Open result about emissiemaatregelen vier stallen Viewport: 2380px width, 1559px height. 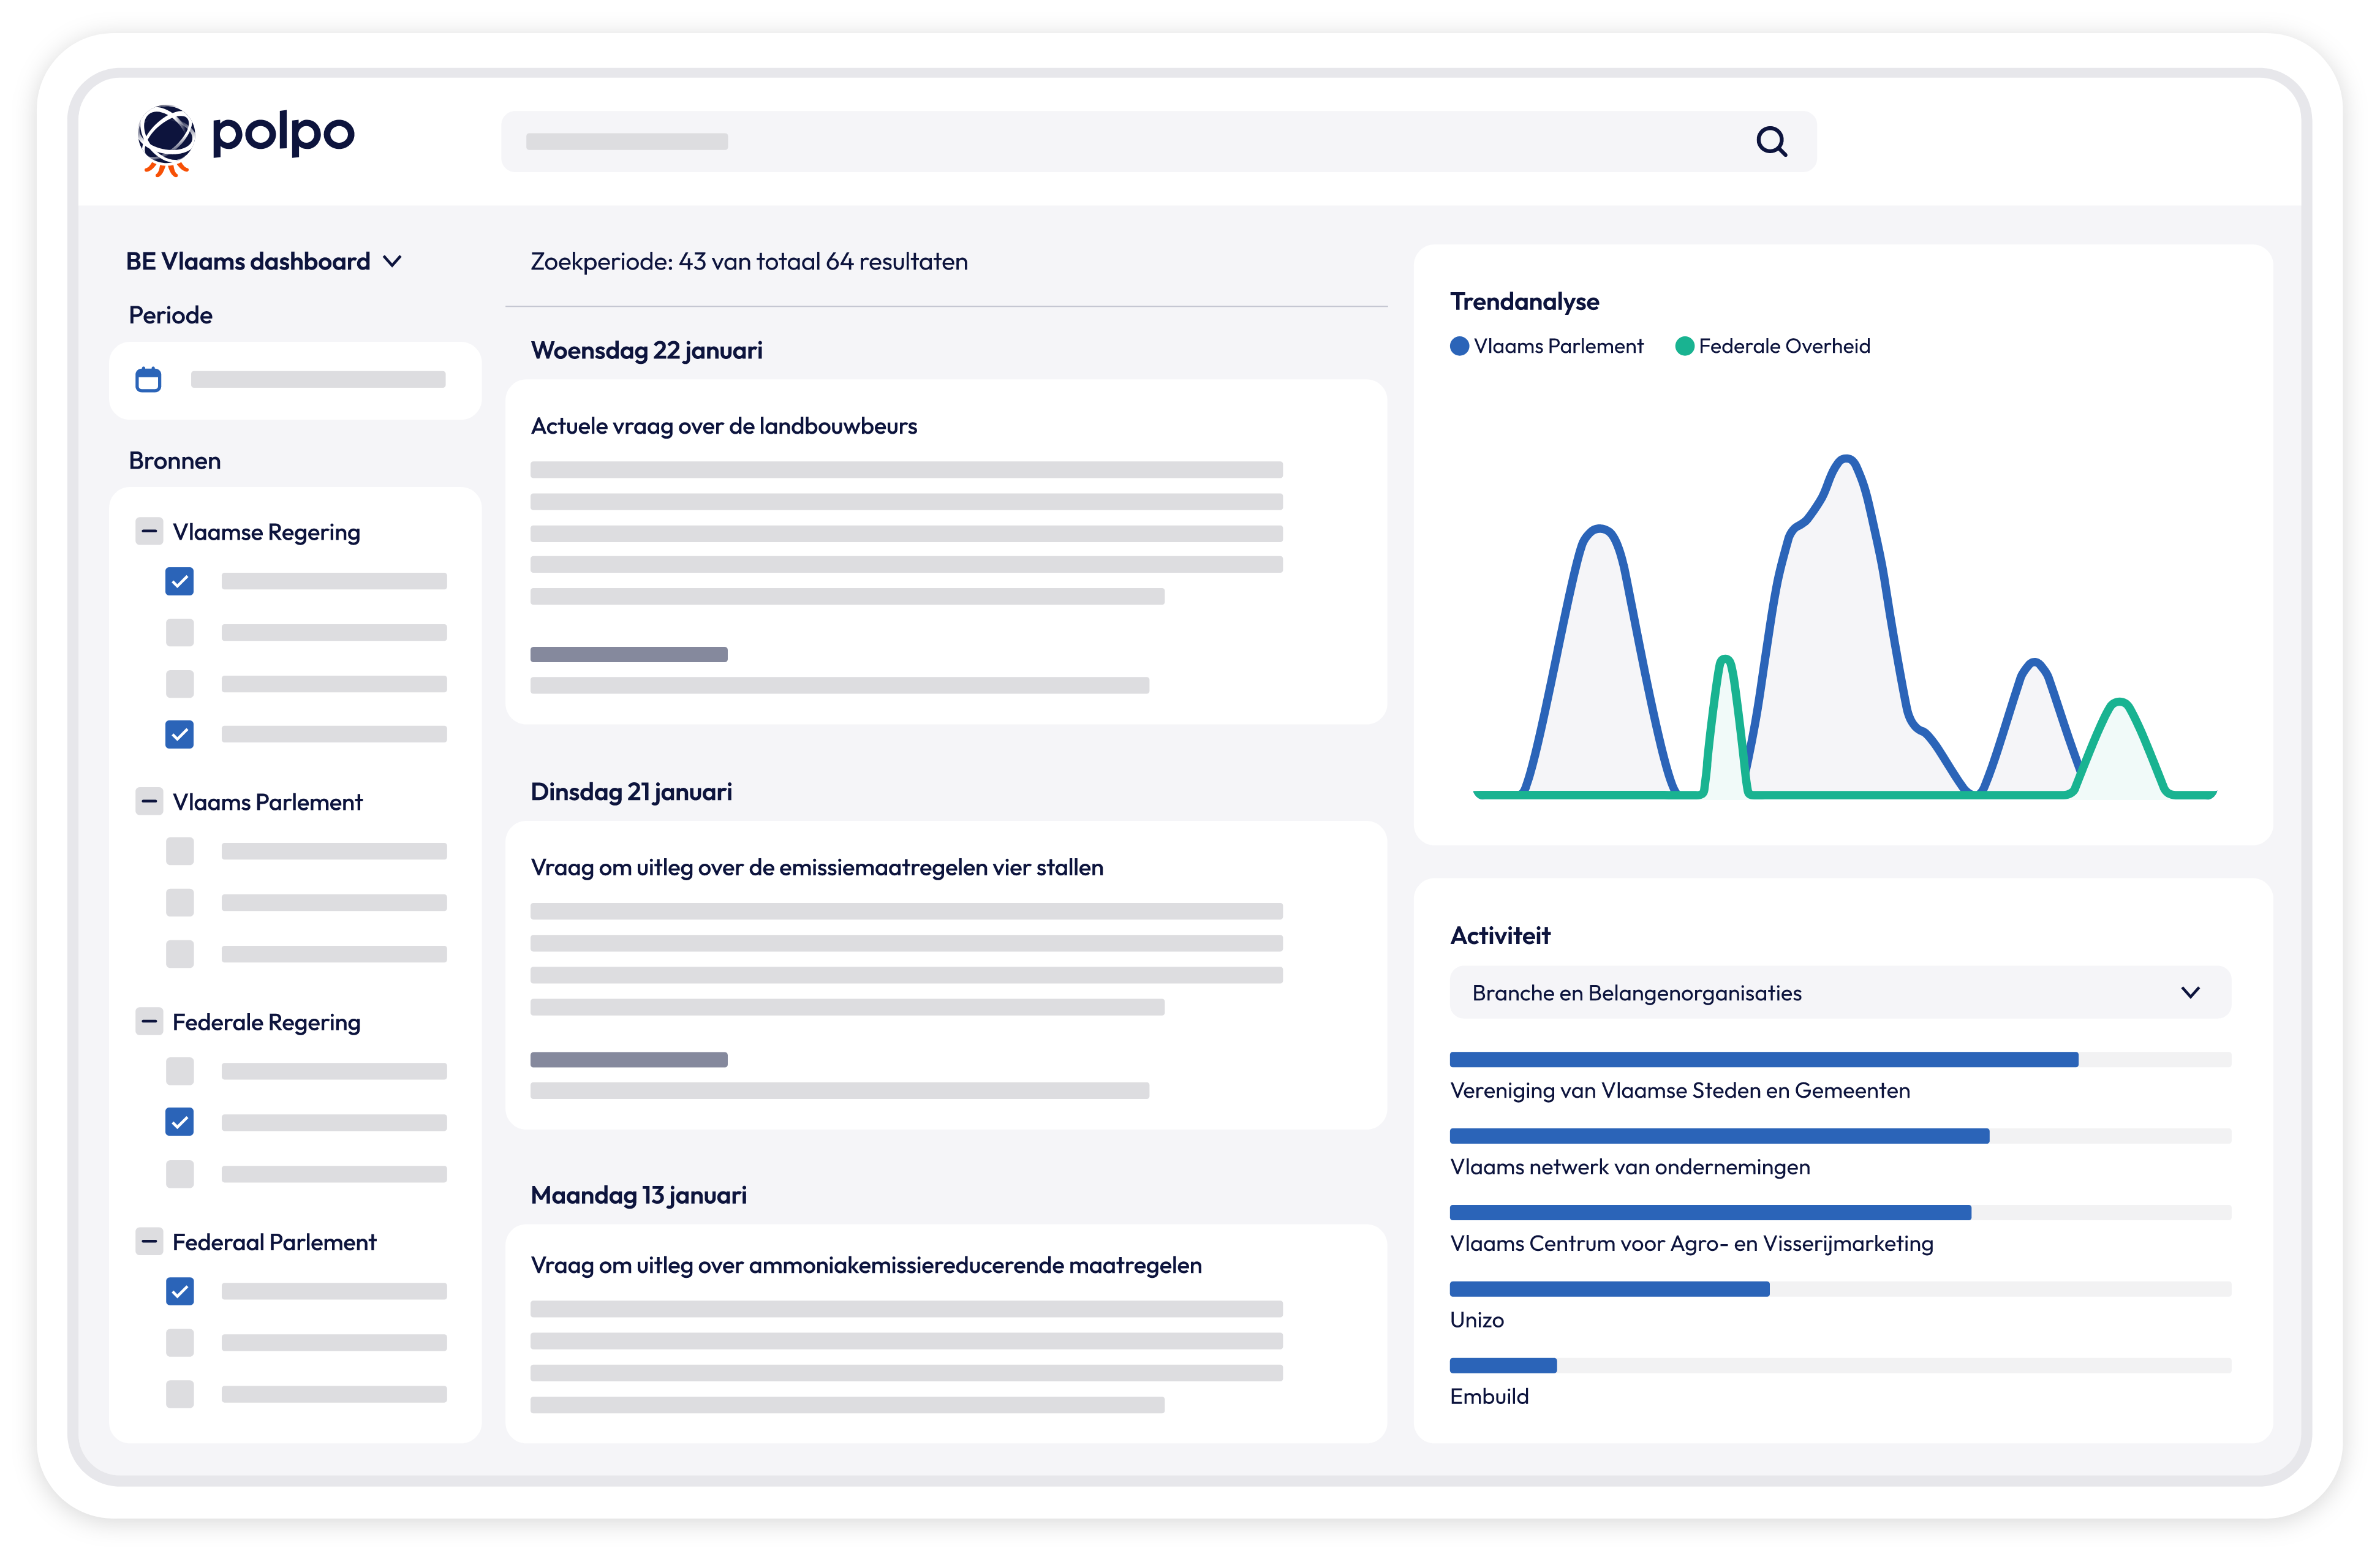[816, 867]
